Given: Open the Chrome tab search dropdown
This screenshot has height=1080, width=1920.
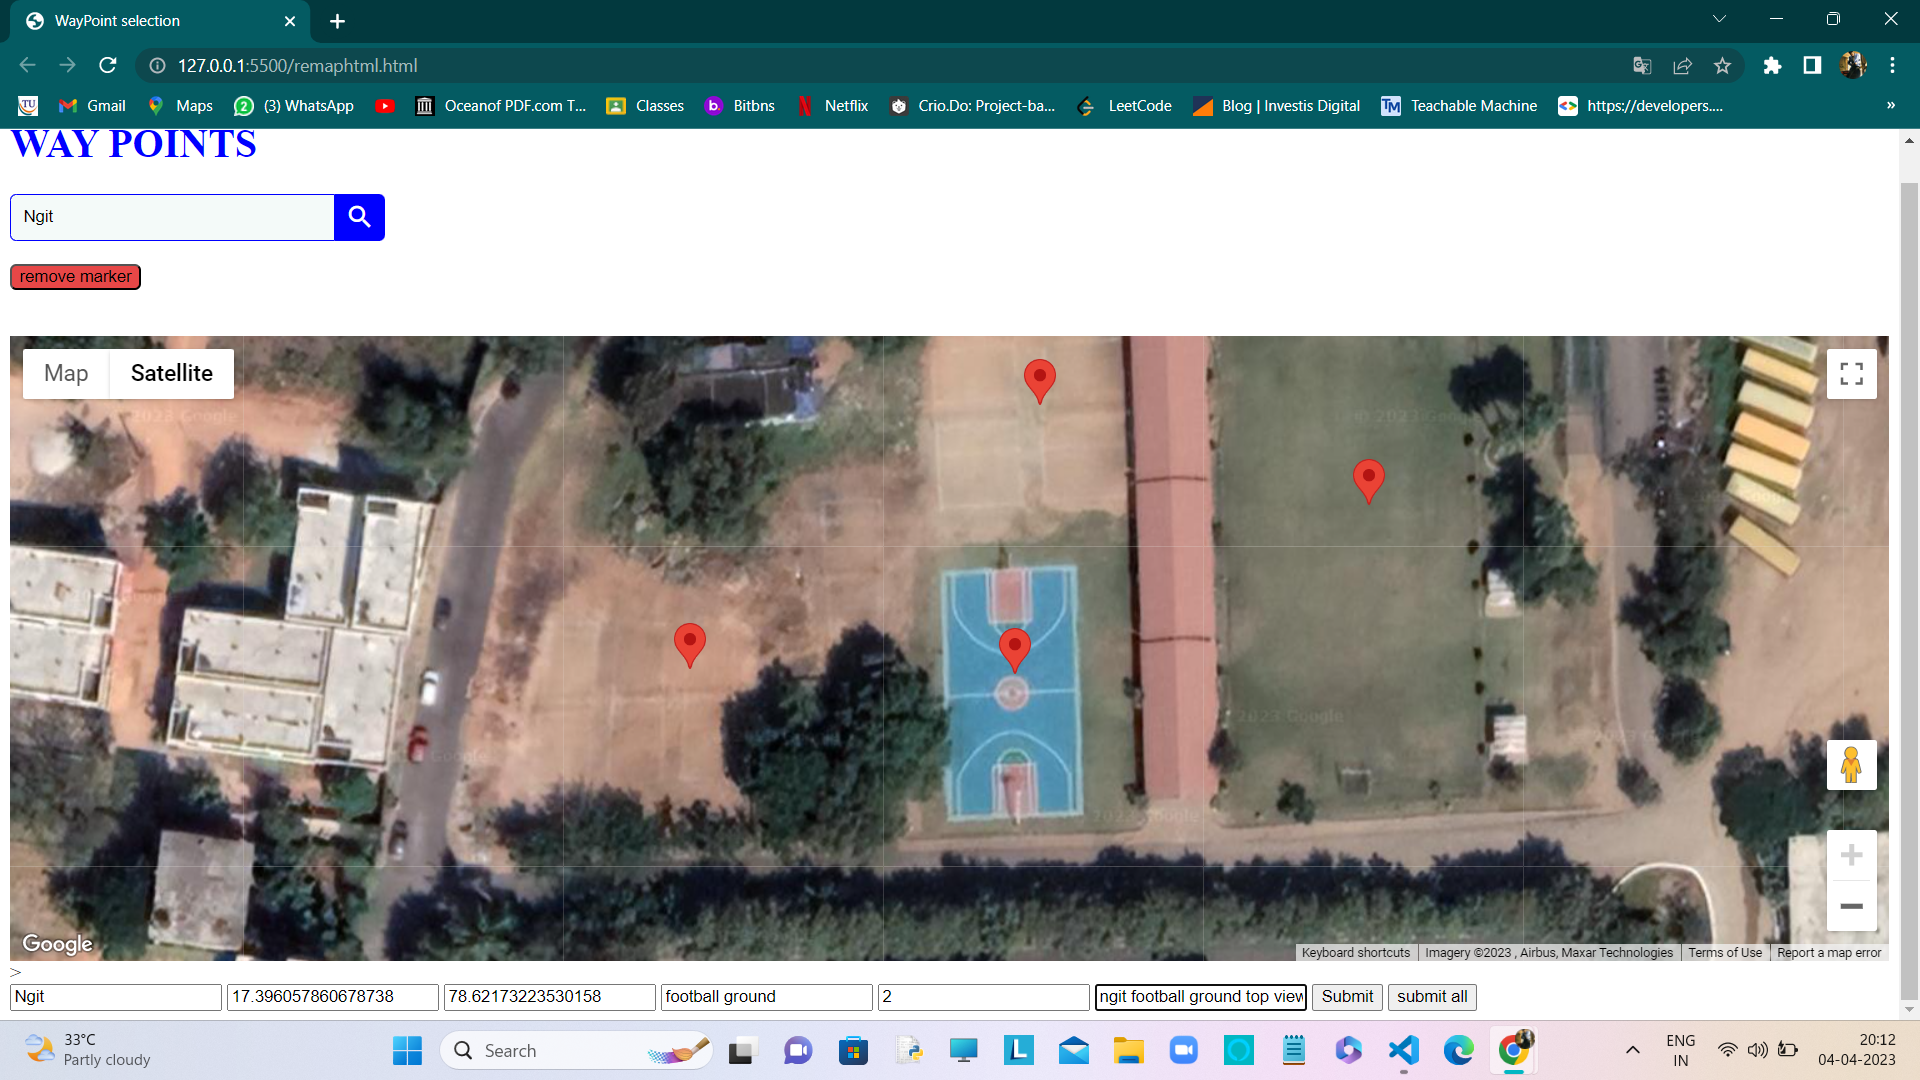Looking at the screenshot, I should 1719,20.
